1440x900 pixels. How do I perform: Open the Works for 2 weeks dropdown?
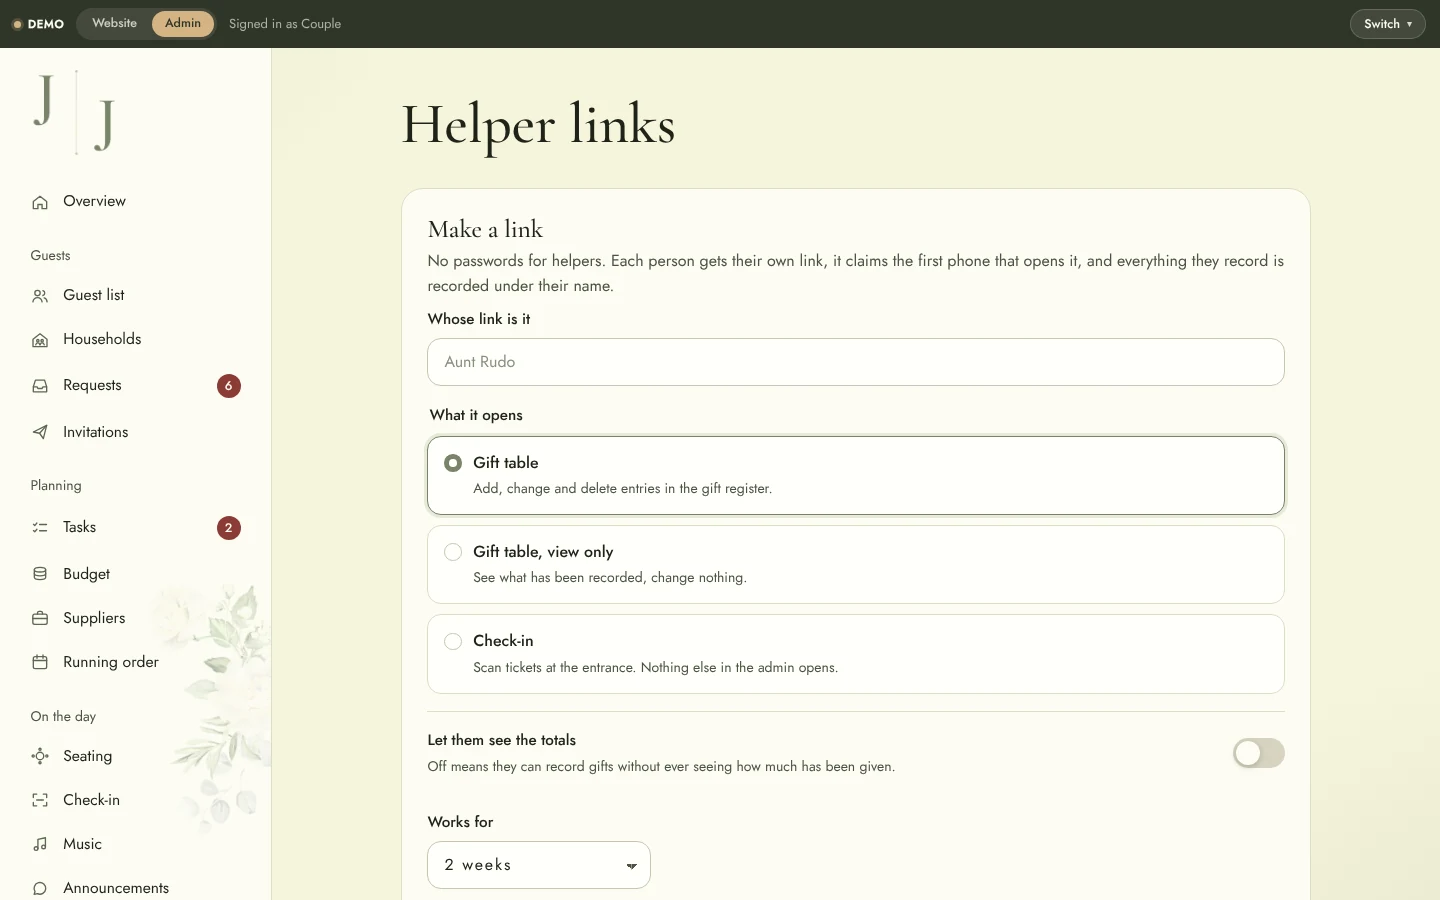point(539,865)
